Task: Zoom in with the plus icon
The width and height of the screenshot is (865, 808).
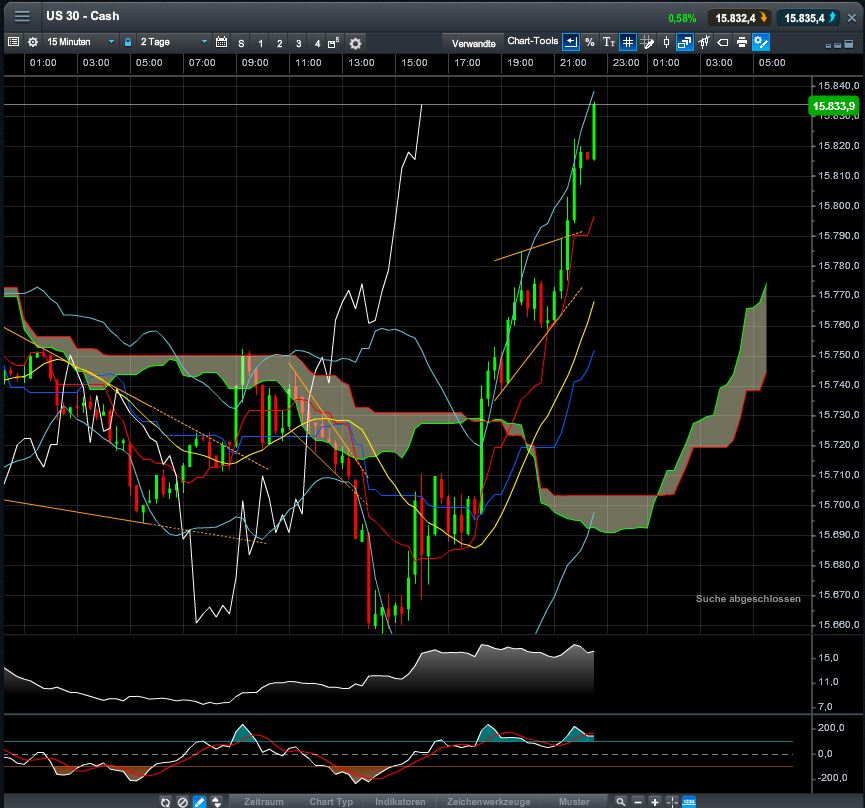Action: [654, 802]
